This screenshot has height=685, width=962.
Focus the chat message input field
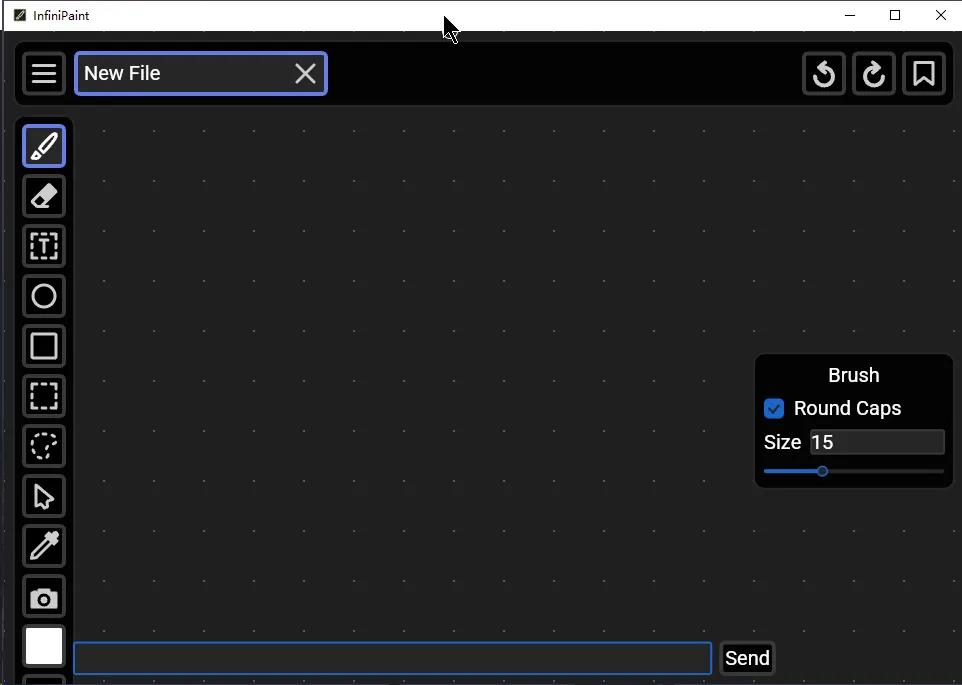(x=393, y=658)
